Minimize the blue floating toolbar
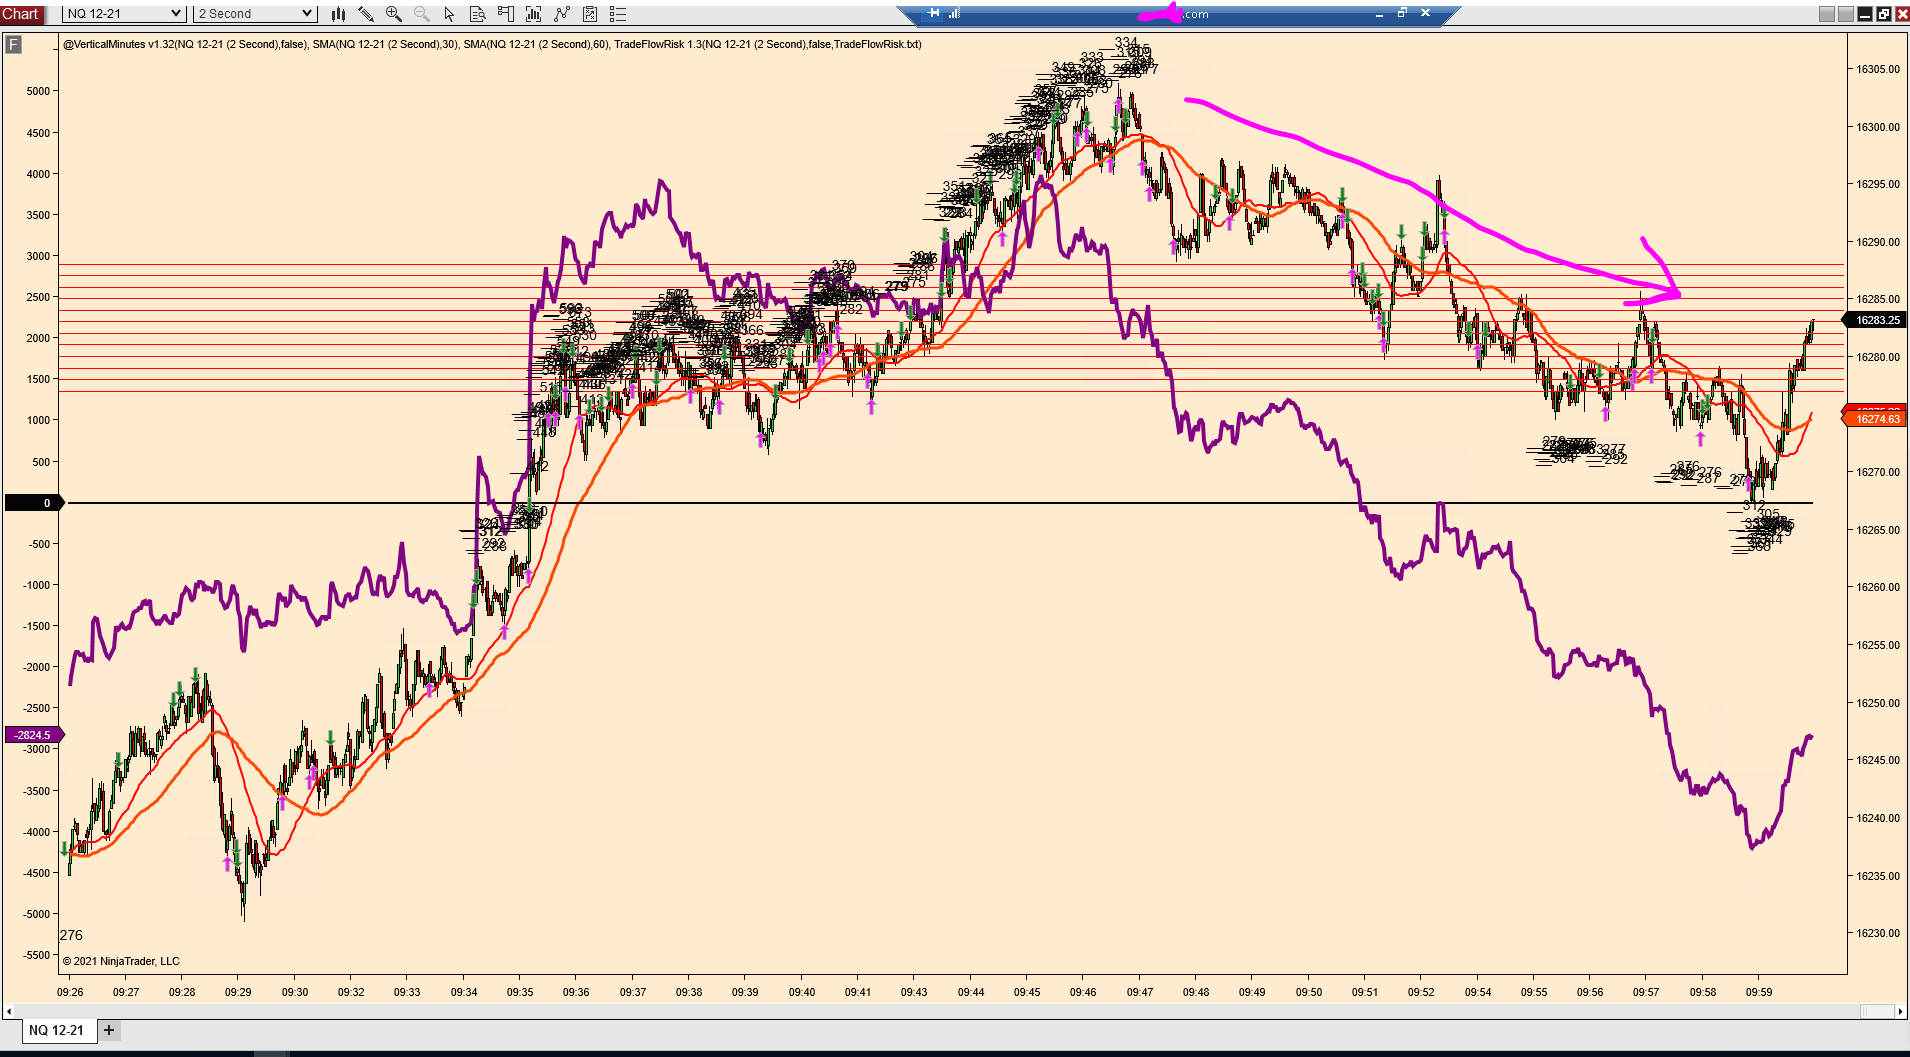The height and width of the screenshot is (1057, 1910). (1379, 14)
